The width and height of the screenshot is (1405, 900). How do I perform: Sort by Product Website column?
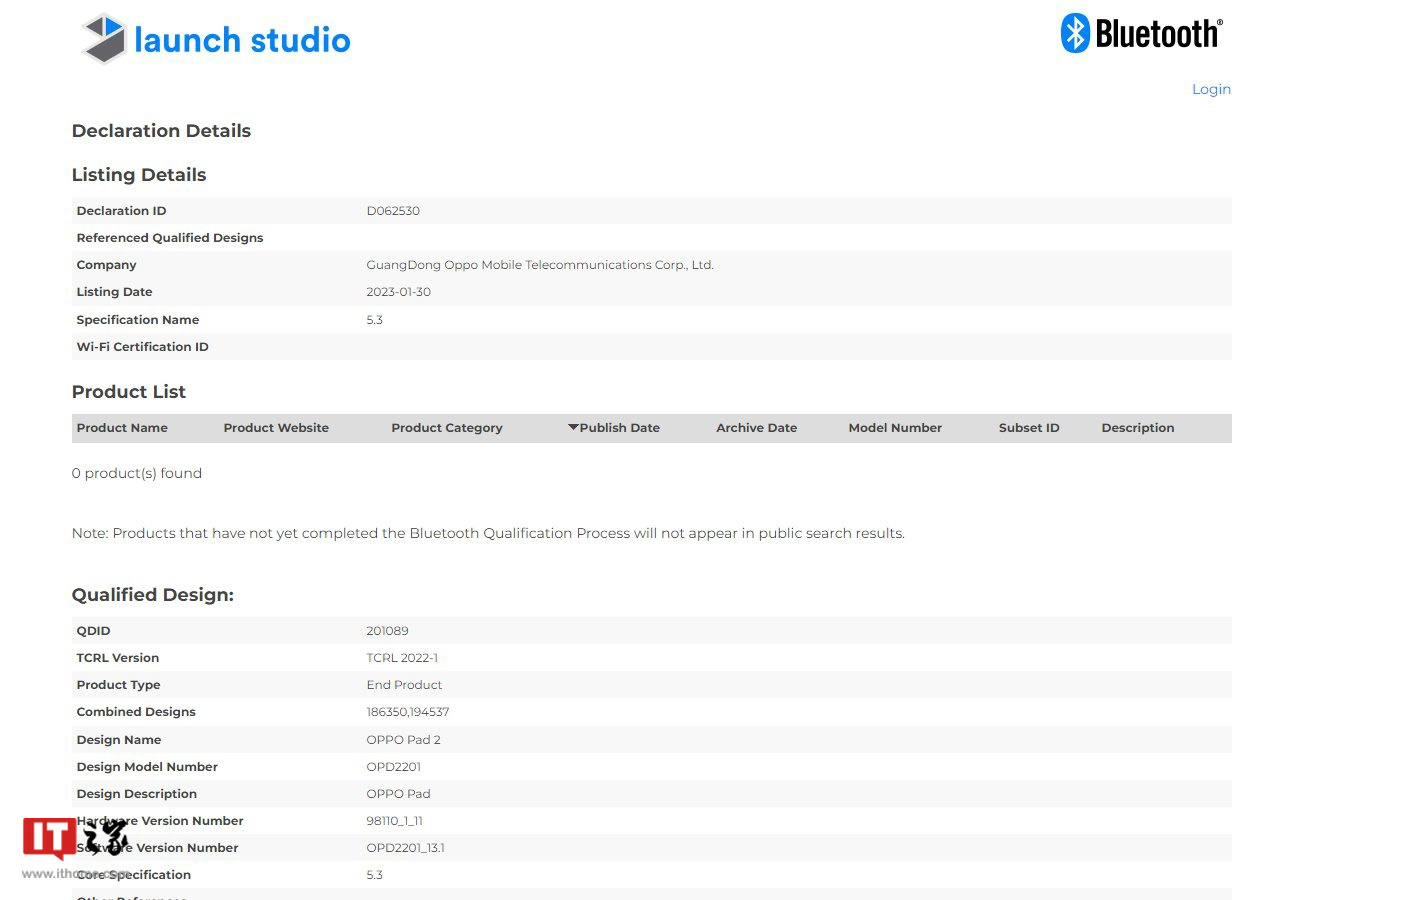click(276, 428)
